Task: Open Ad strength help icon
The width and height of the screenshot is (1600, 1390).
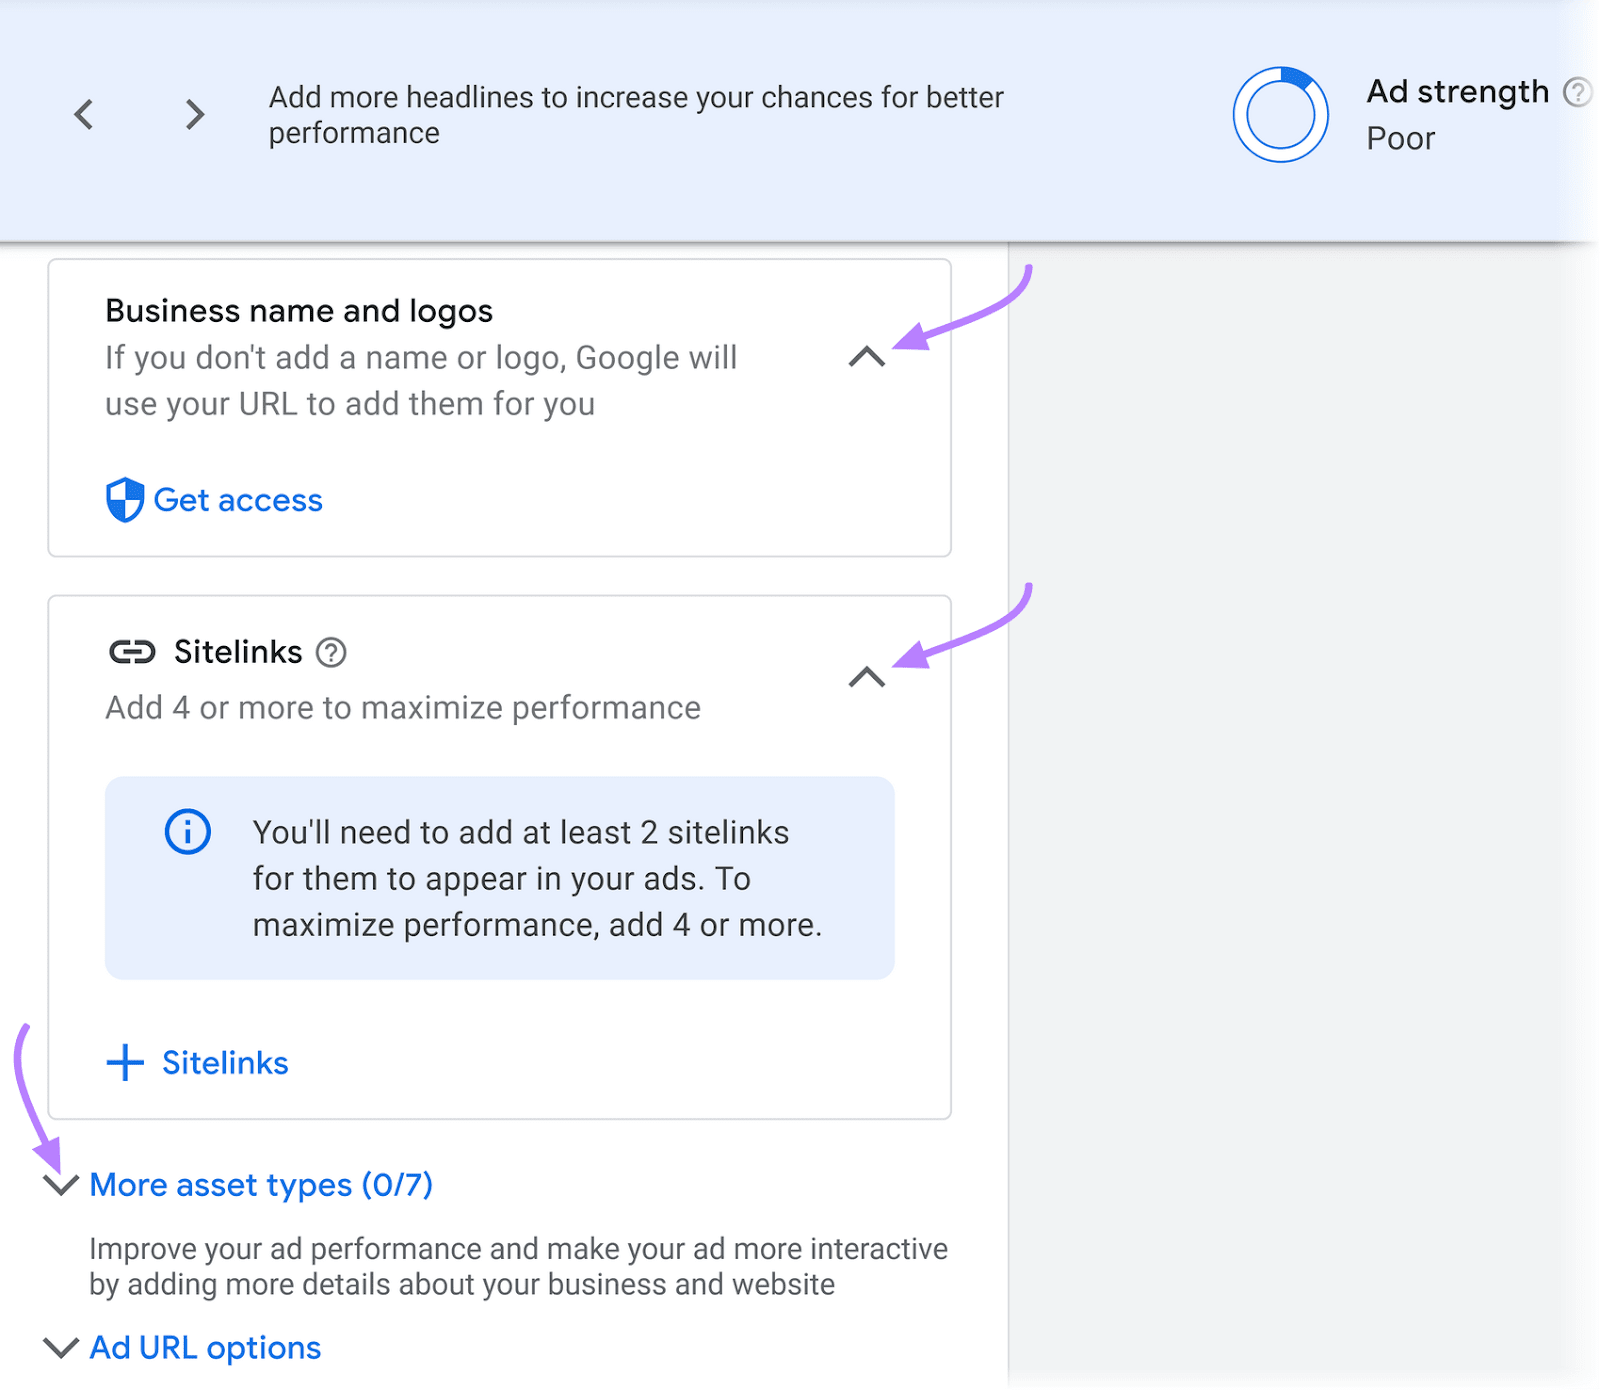Action: [1577, 92]
